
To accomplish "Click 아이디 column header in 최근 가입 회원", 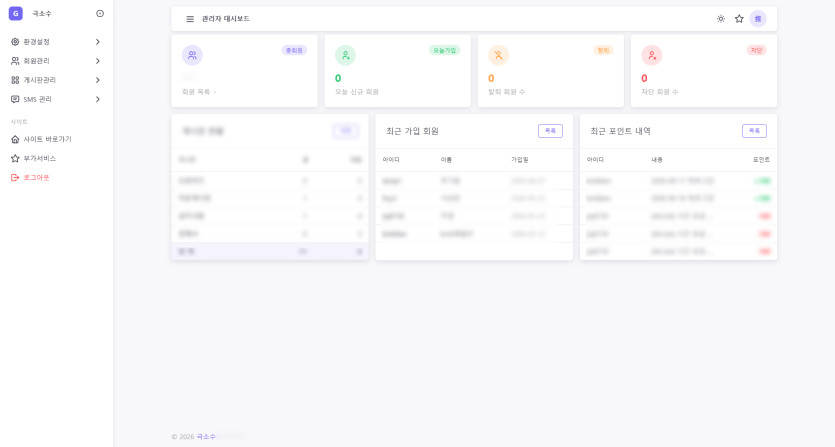I will (x=391, y=160).
